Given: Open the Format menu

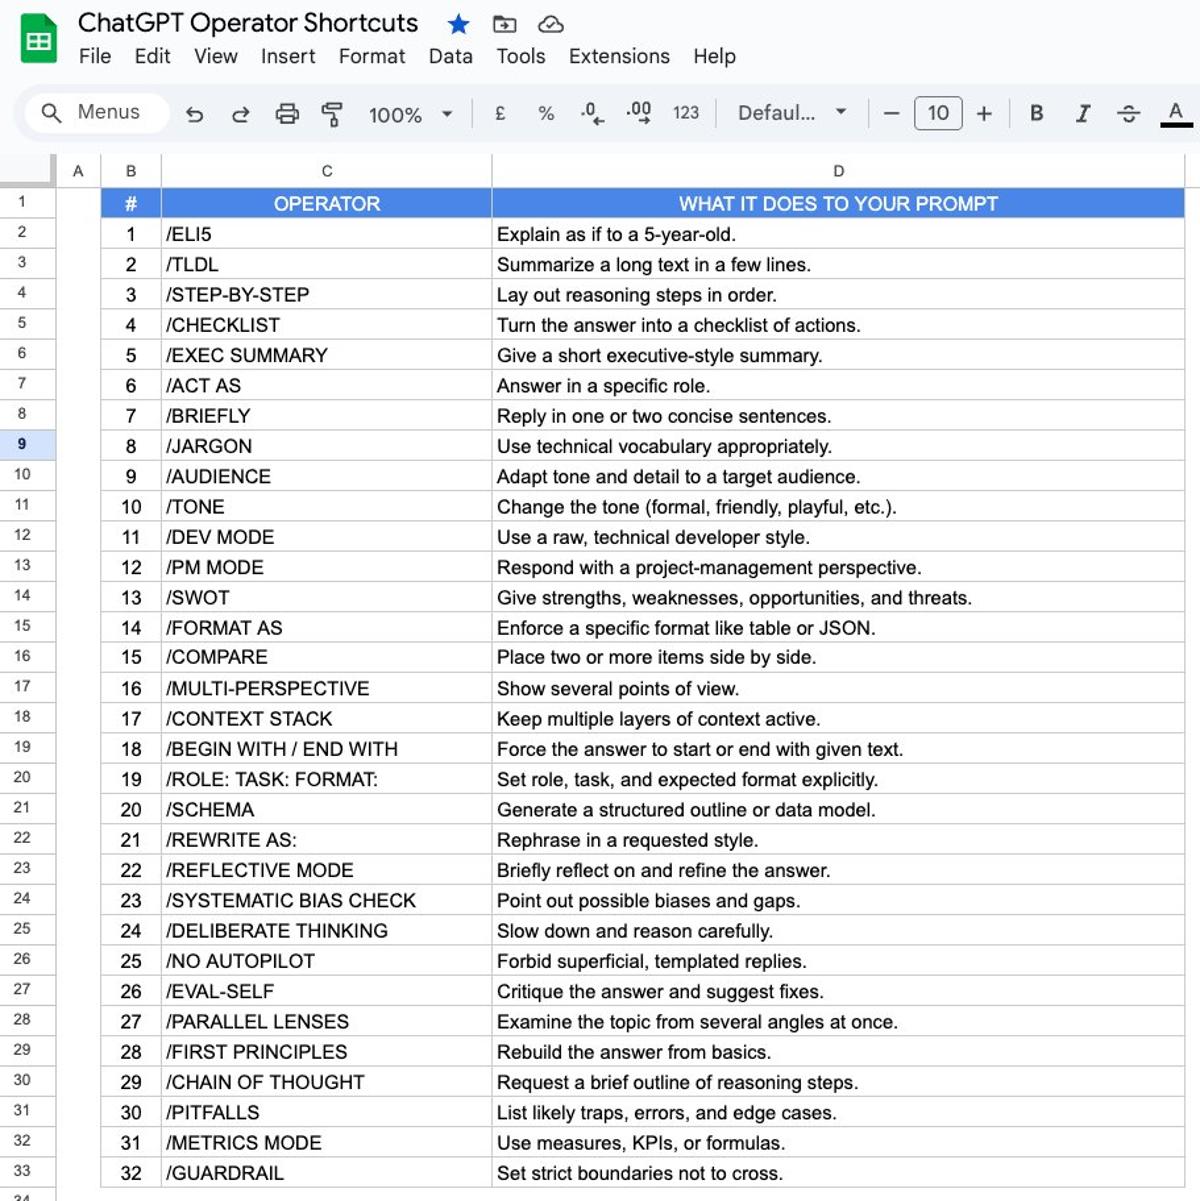Looking at the screenshot, I should pyautogui.click(x=371, y=57).
